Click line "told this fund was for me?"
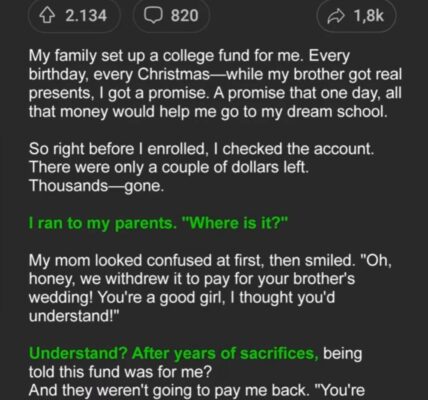 pos(120,372)
